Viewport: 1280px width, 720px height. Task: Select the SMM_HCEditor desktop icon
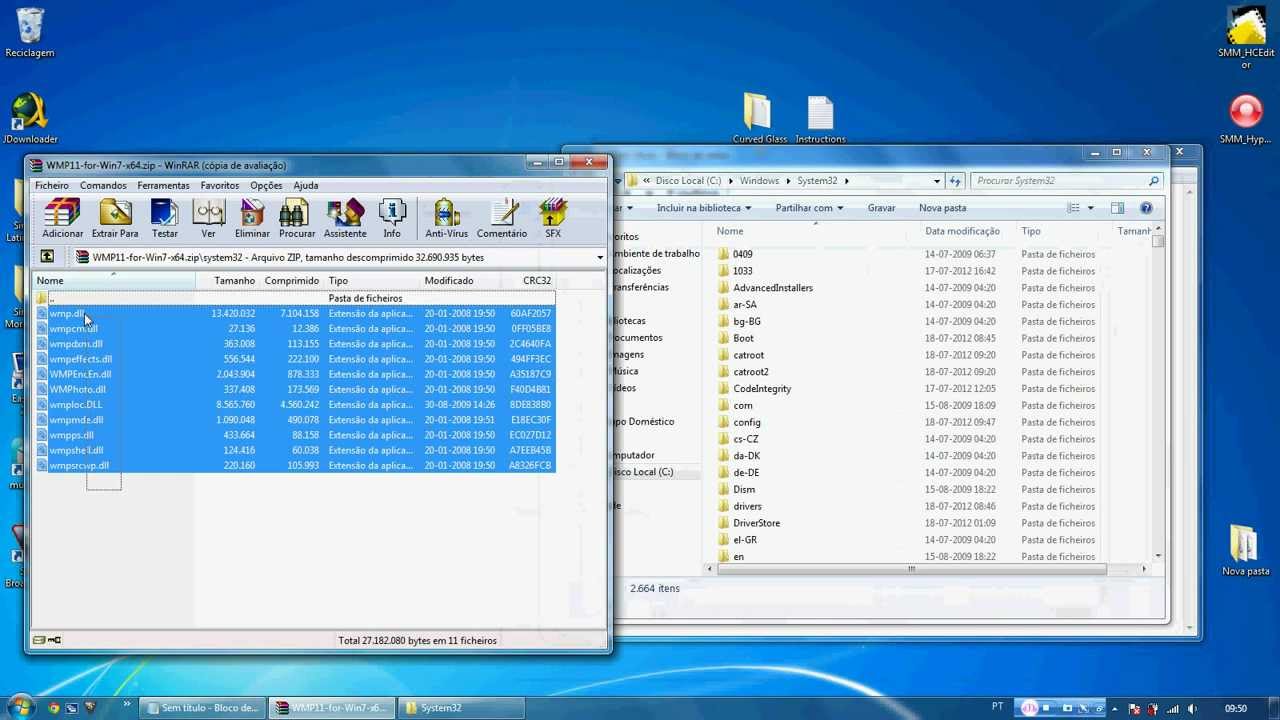tap(1246, 38)
